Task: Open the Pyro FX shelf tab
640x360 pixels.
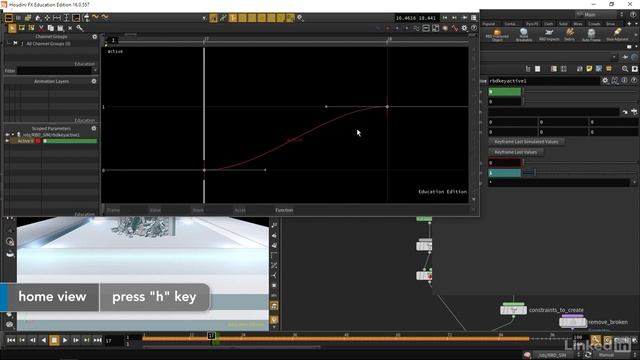Action: (x=532, y=24)
